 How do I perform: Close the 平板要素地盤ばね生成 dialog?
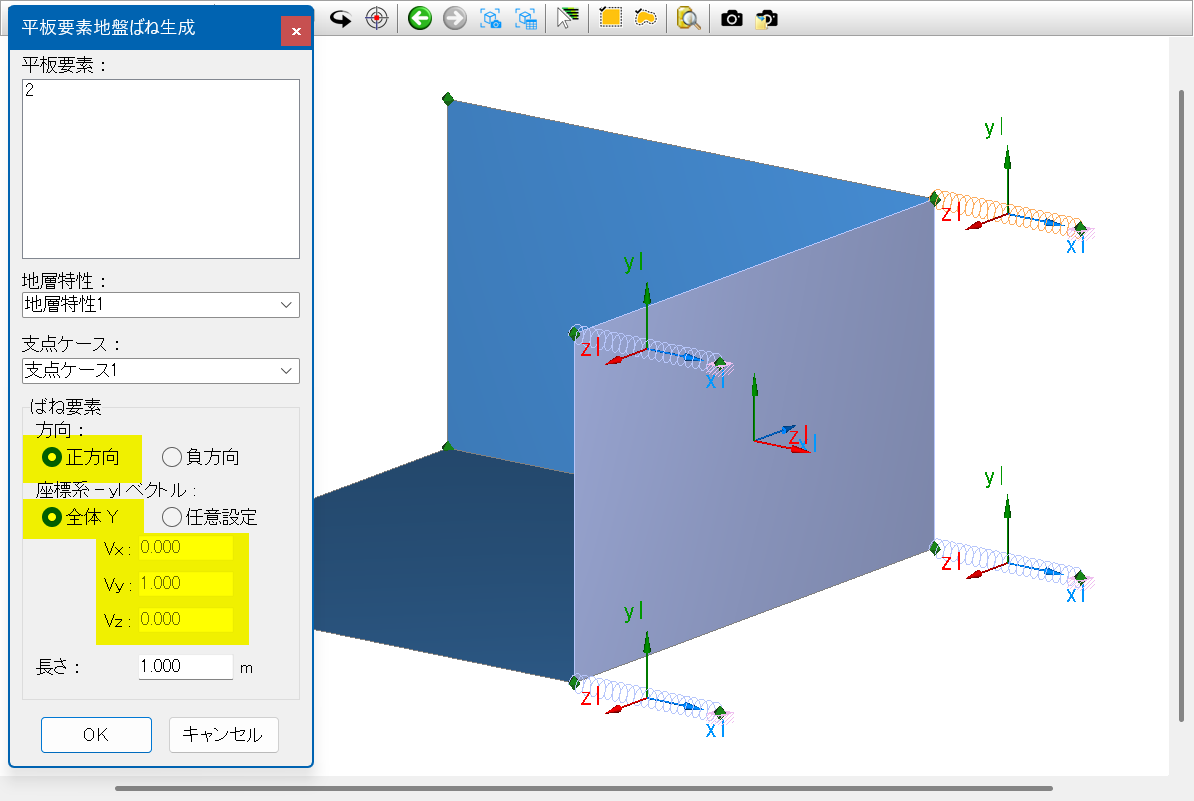click(x=296, y=31)
